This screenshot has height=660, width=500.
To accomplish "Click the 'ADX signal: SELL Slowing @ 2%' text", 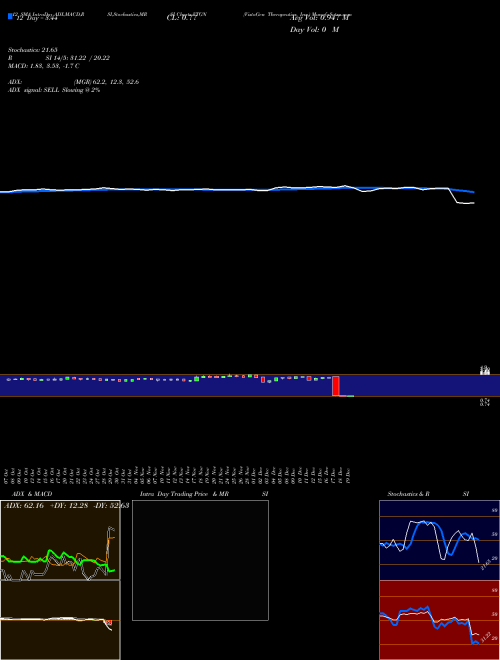I will pos(54,90).
